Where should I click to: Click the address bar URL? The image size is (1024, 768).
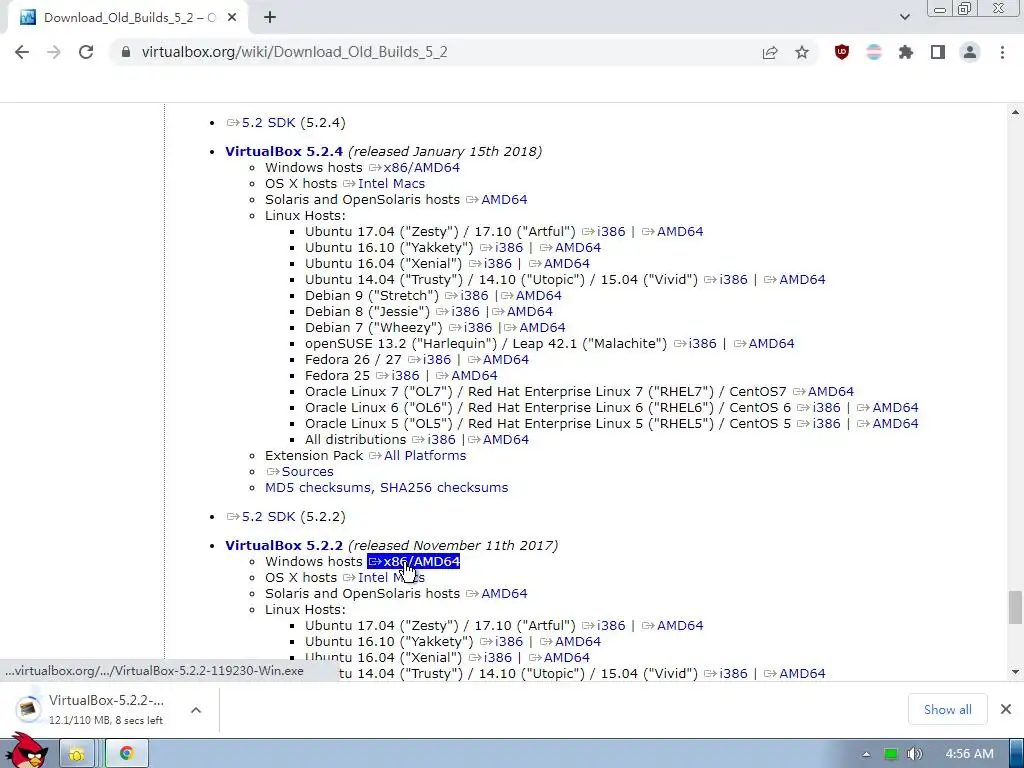tap(295, 52)
